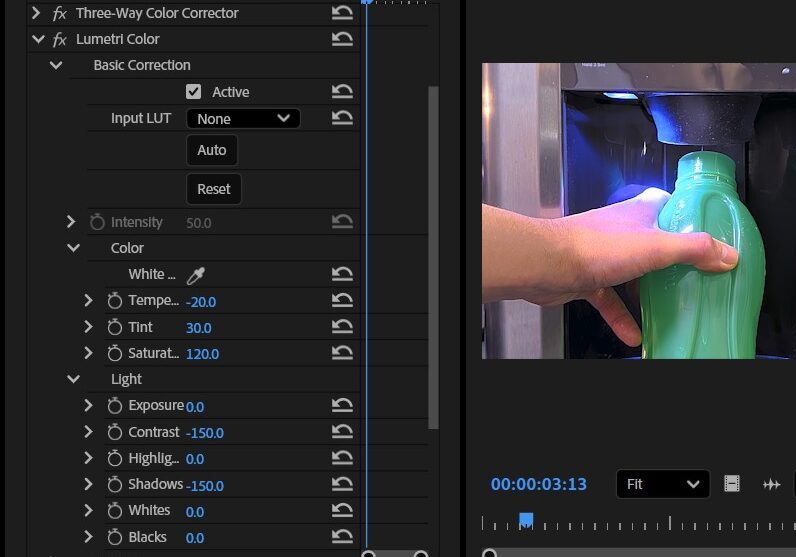
Task: Click the Auto button
Action: tap(212, 150)
